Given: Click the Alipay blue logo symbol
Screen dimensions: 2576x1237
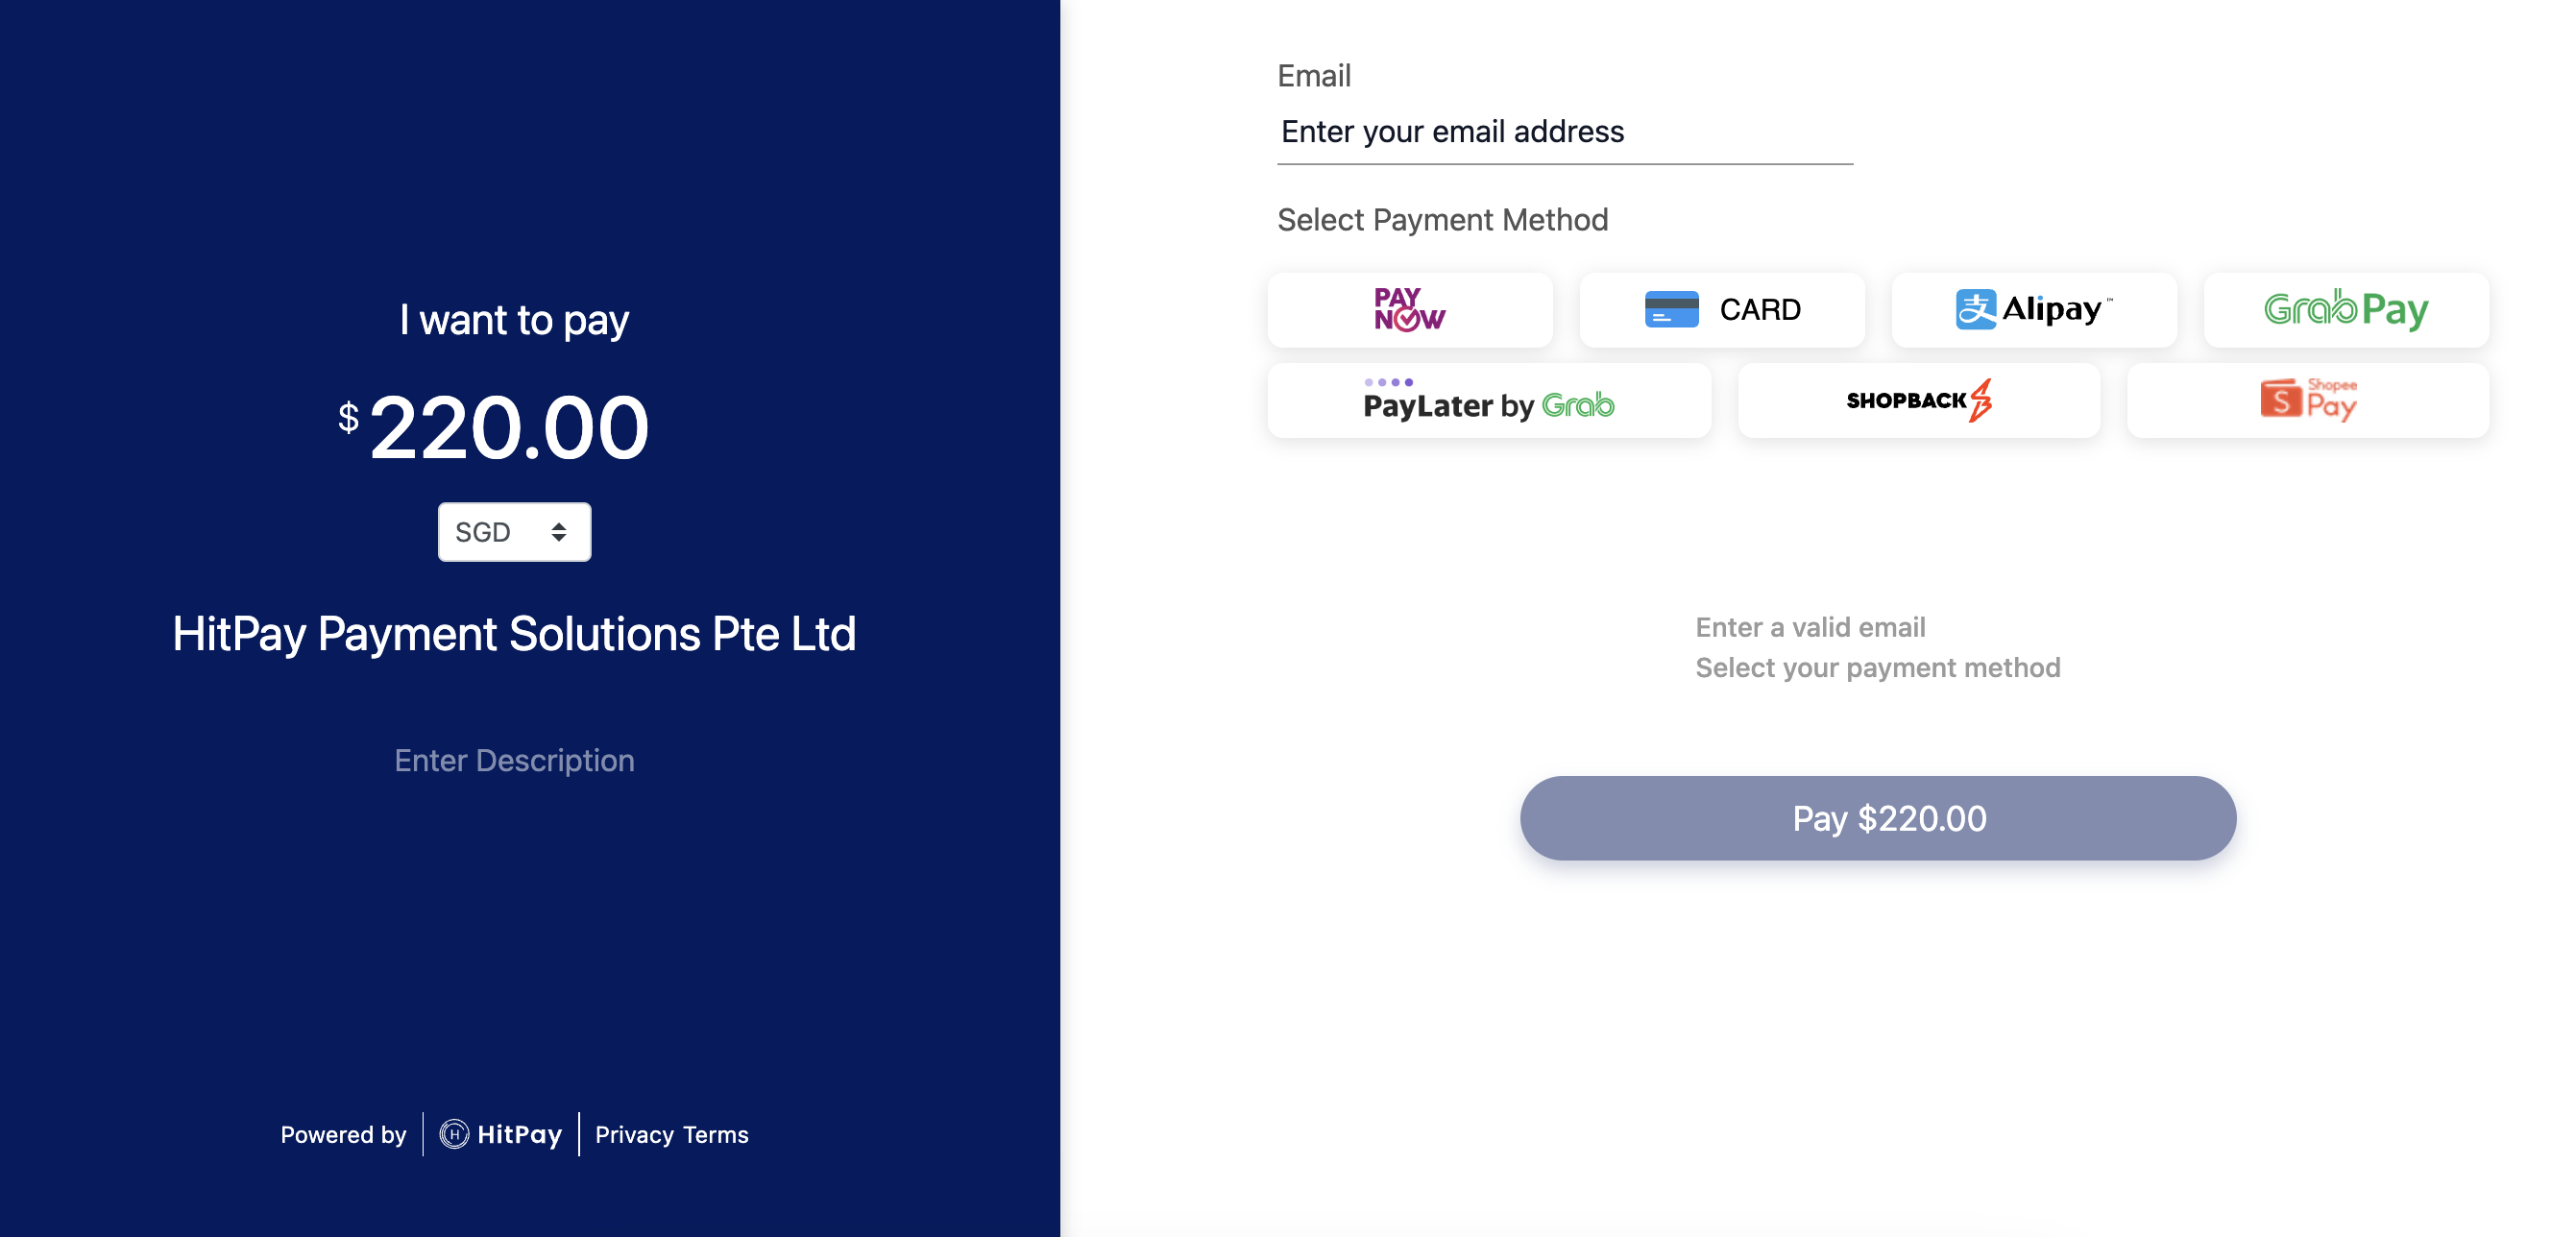Looking at the screenshot, I should coord(1975,309).
